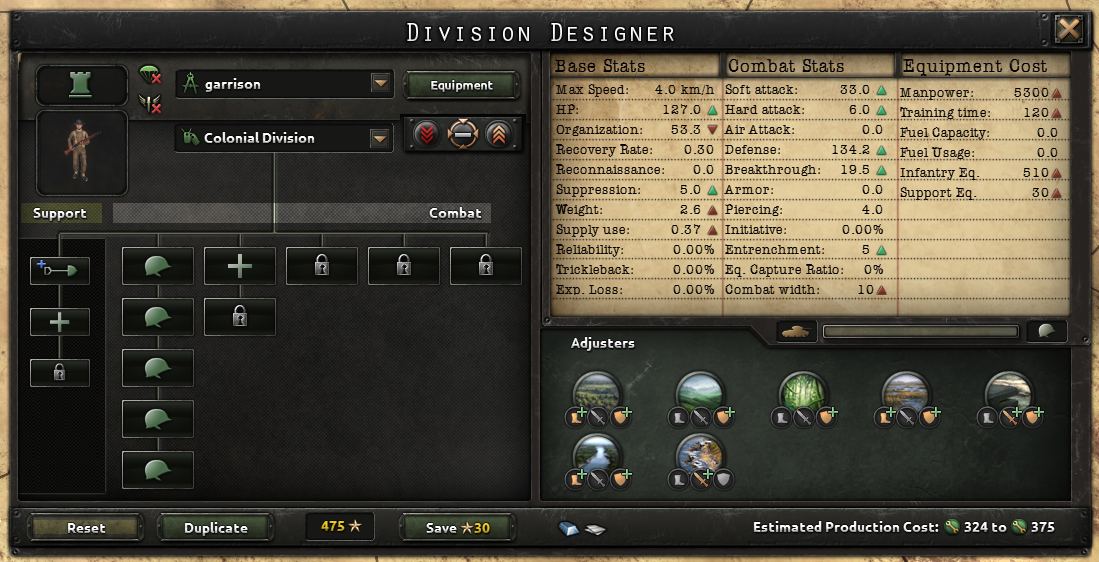Add battalion in second combat column

[x=240, y=266]
